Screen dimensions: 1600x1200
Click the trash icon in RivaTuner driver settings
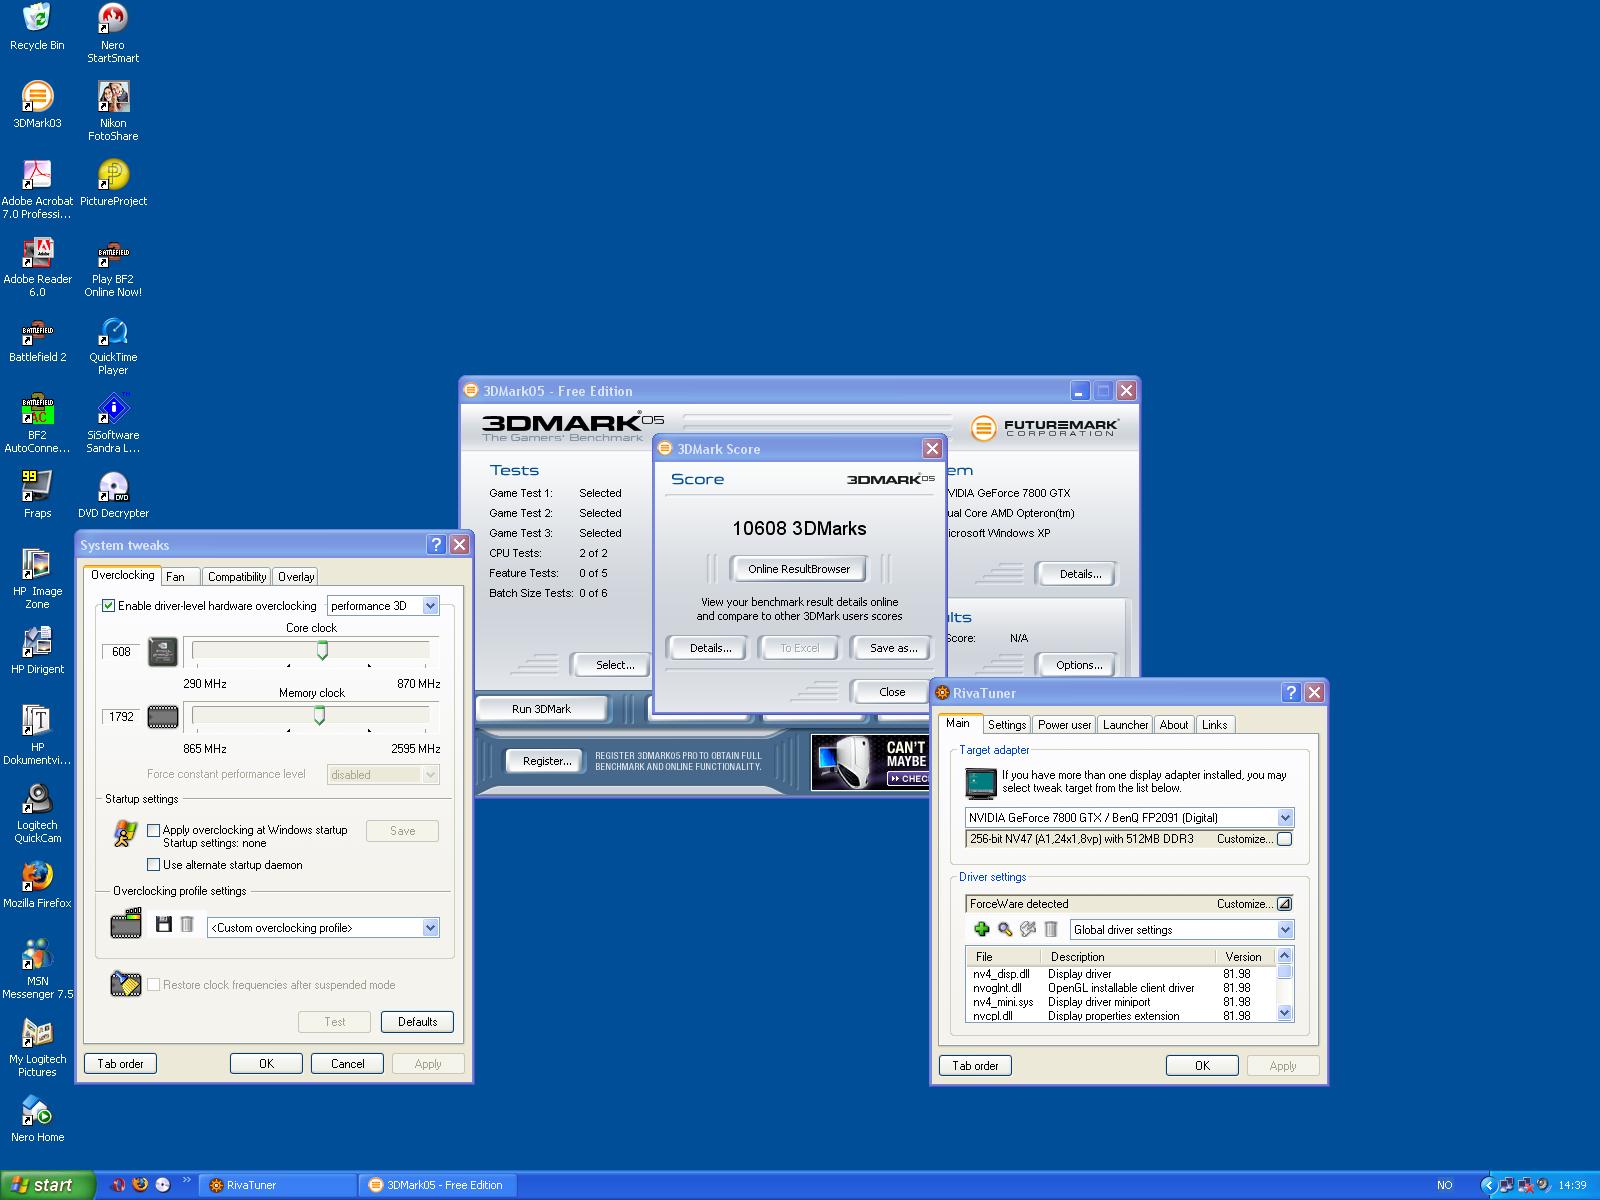coord(1051,929)
